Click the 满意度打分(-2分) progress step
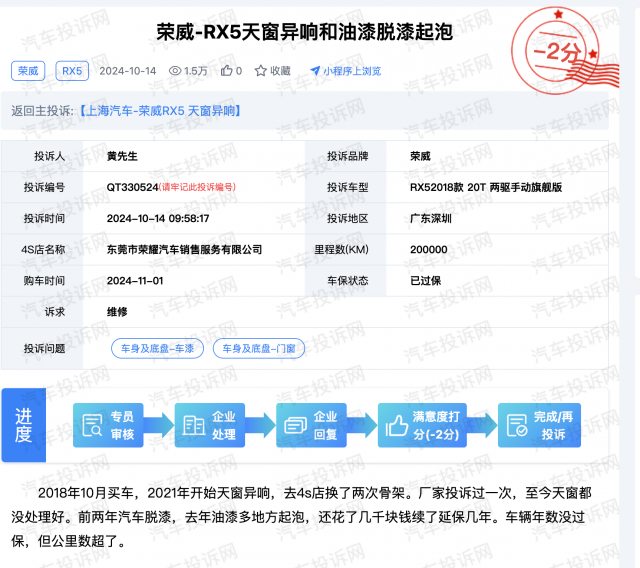This screenshot has width=640, height=568. 422,425
